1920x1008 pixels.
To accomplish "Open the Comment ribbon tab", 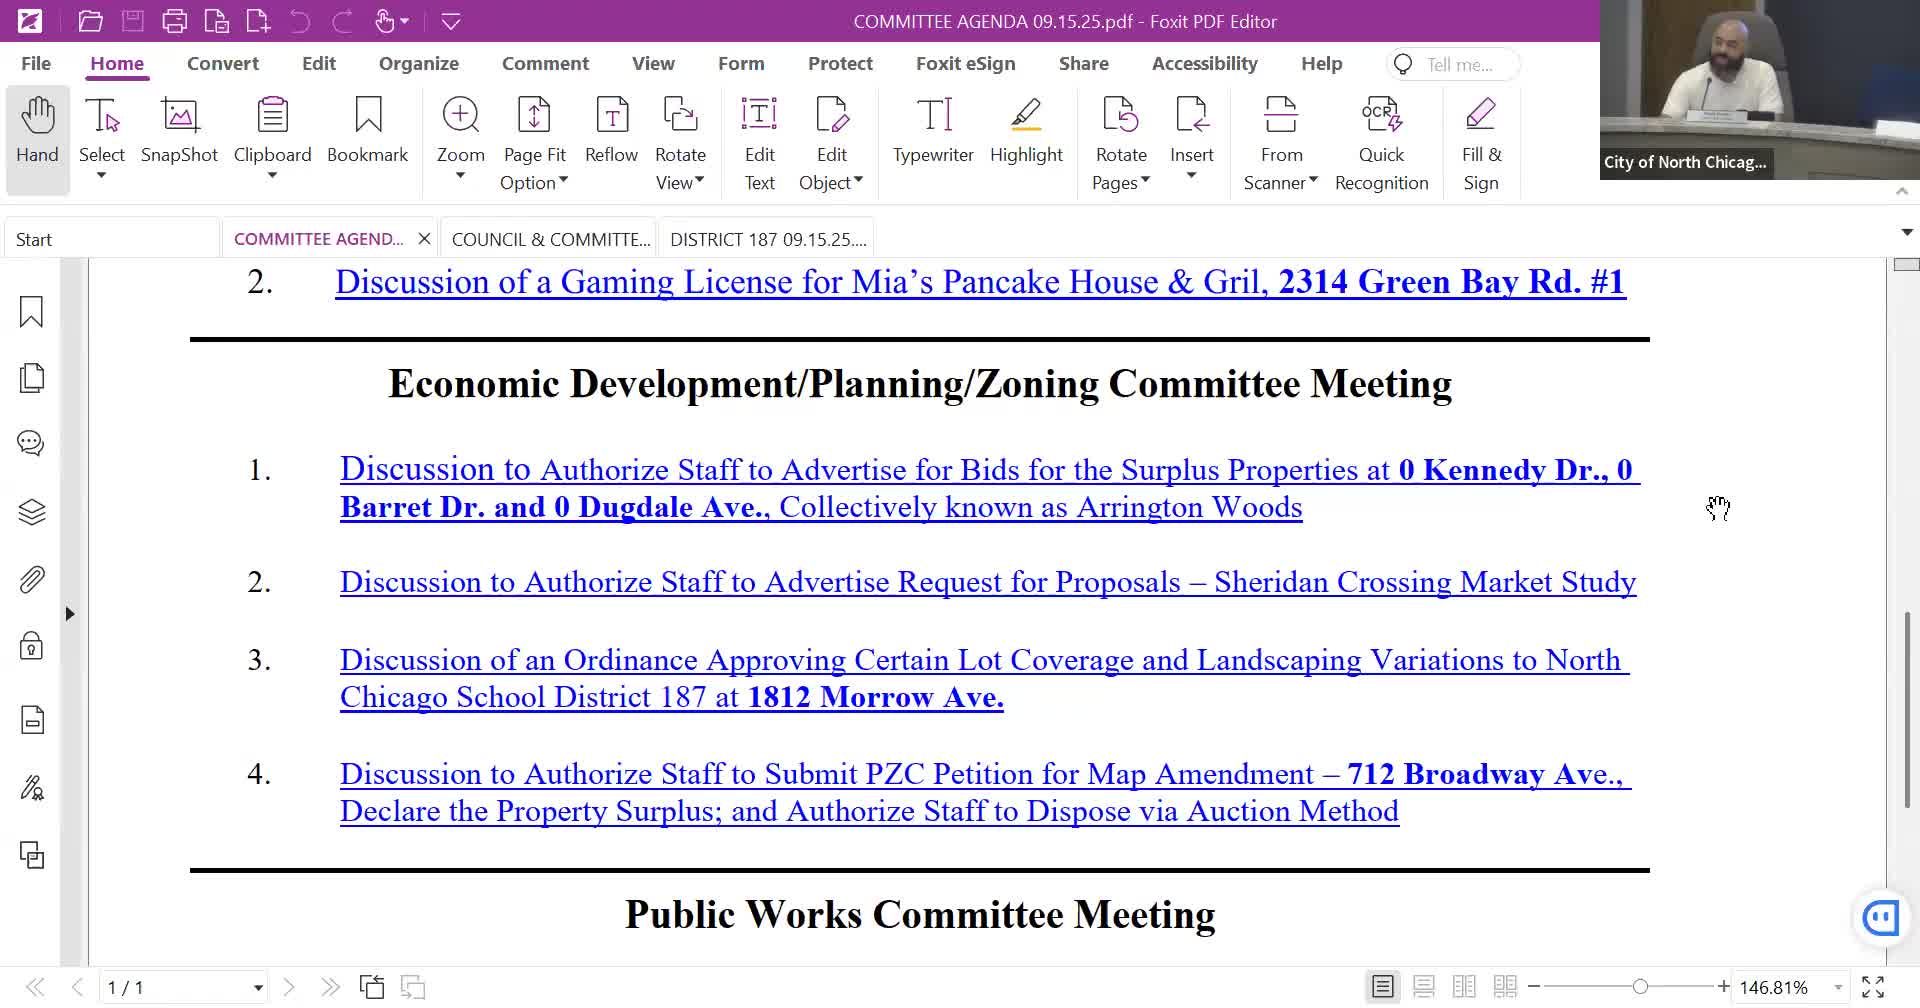I will (x=545, y=63).
